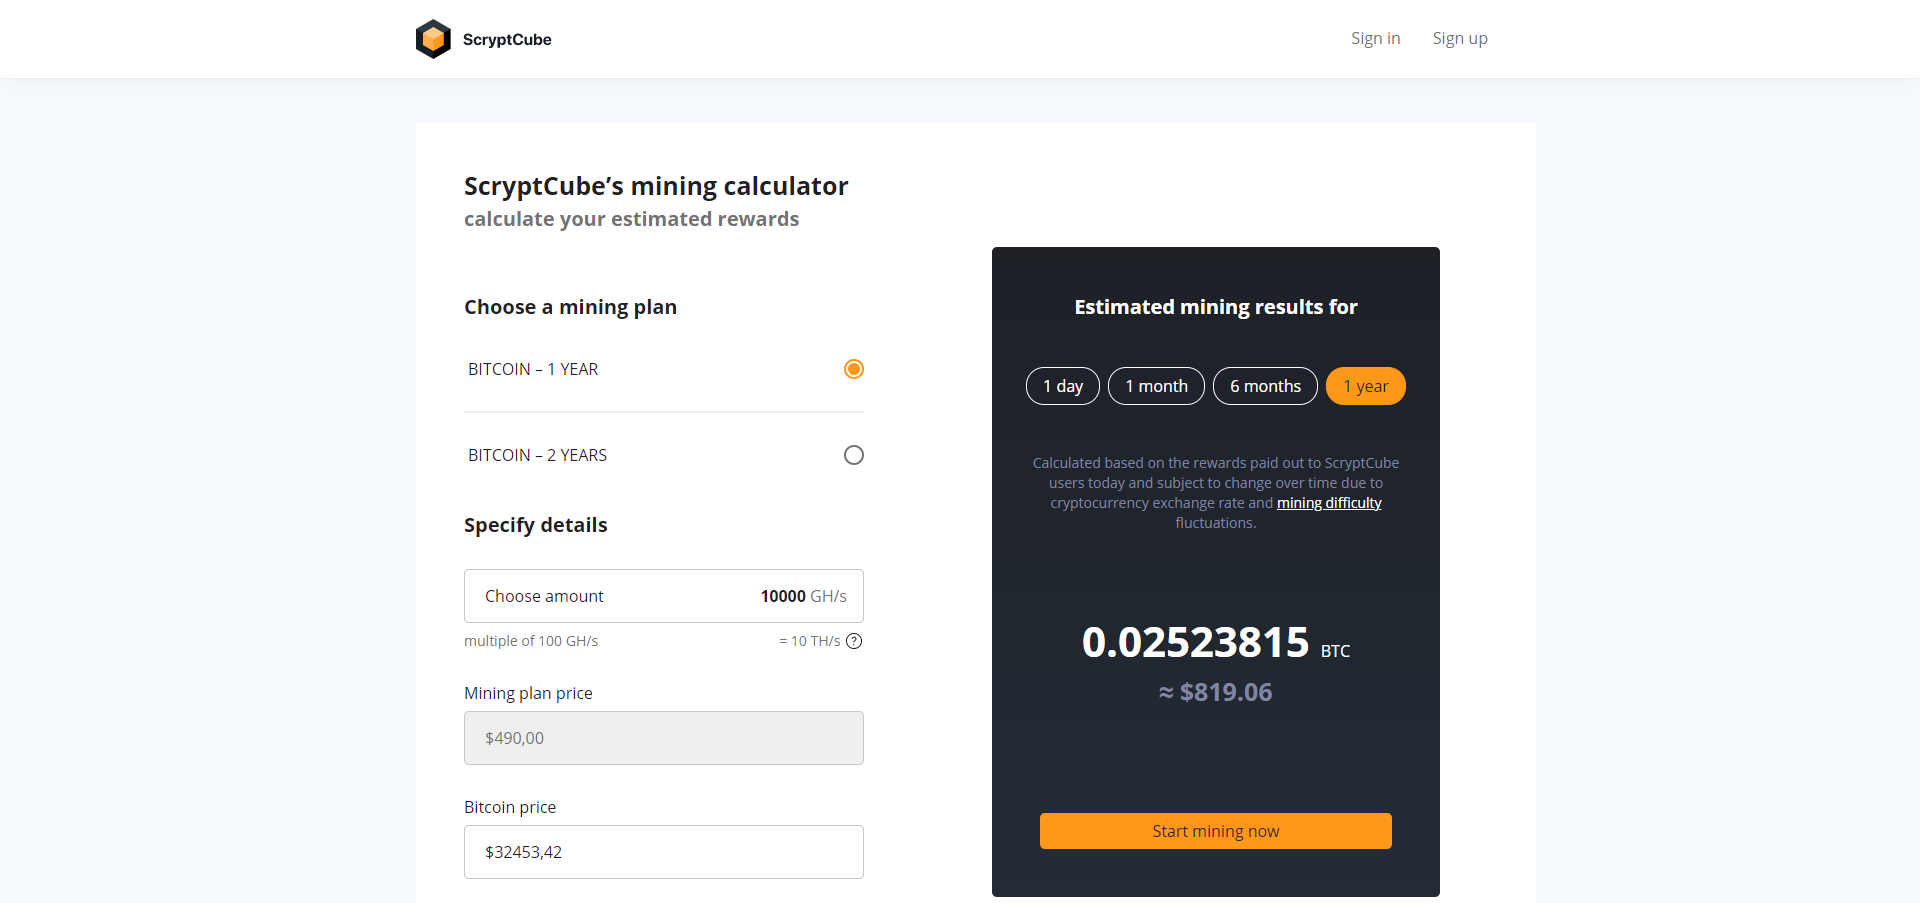Select the BITCOIN – 1 YEAR plan
Image resolution: width=1920 pixels, height=903 pixels.
pyautogui.click(x=853, y=369)
